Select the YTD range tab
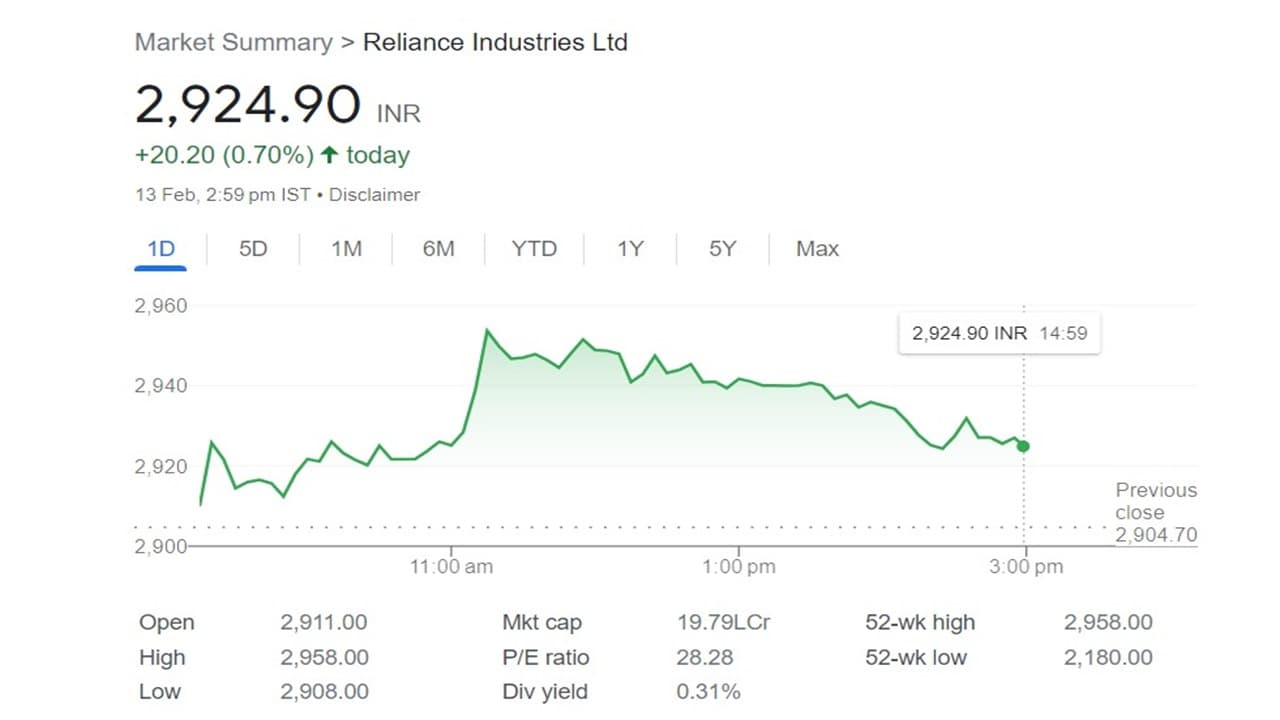This screenshot has height=720, width=1280. (534, 249)
